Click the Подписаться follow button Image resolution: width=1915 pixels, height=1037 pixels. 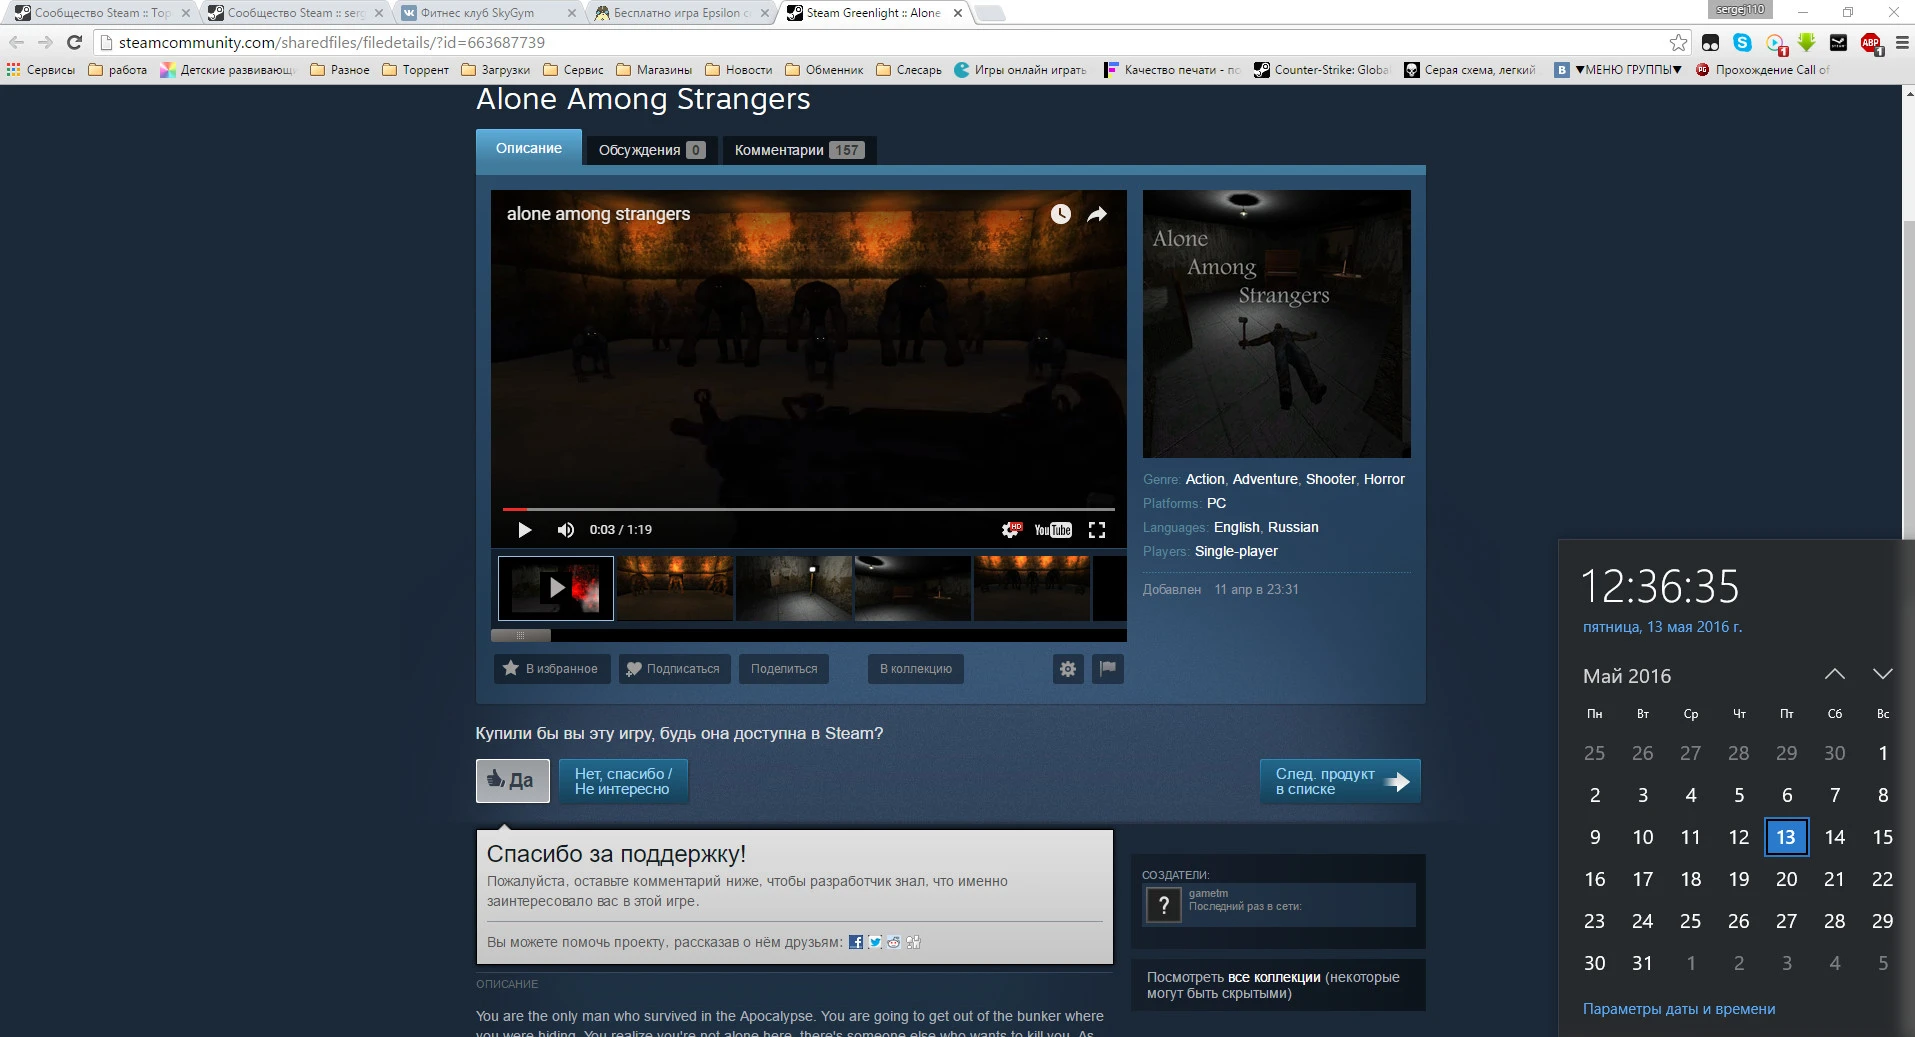tap(674, 669)
